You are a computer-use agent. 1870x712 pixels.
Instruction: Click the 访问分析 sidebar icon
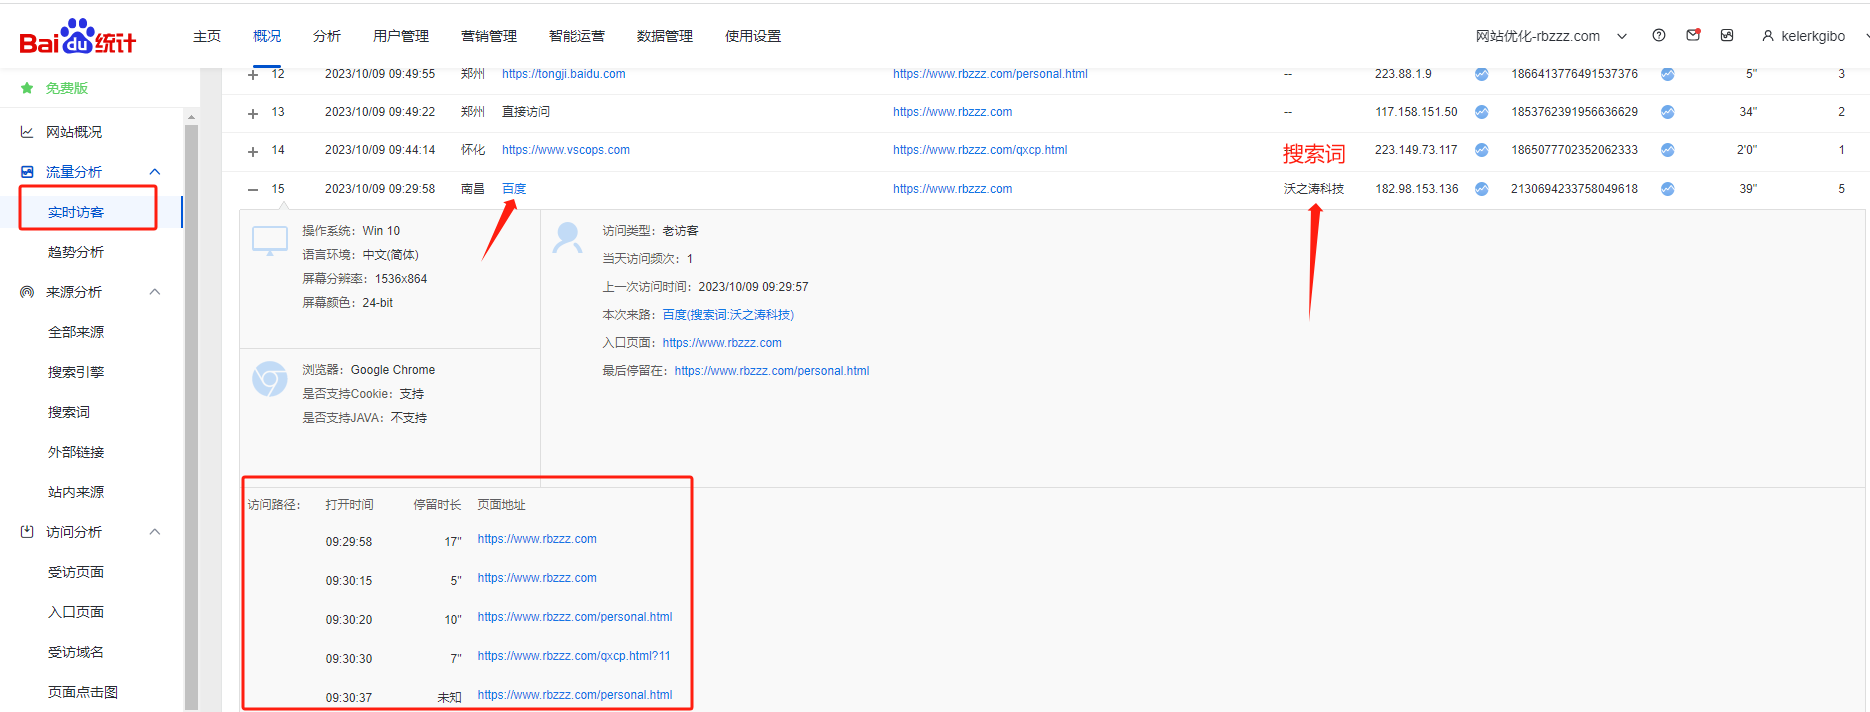(x=27, y=532)
